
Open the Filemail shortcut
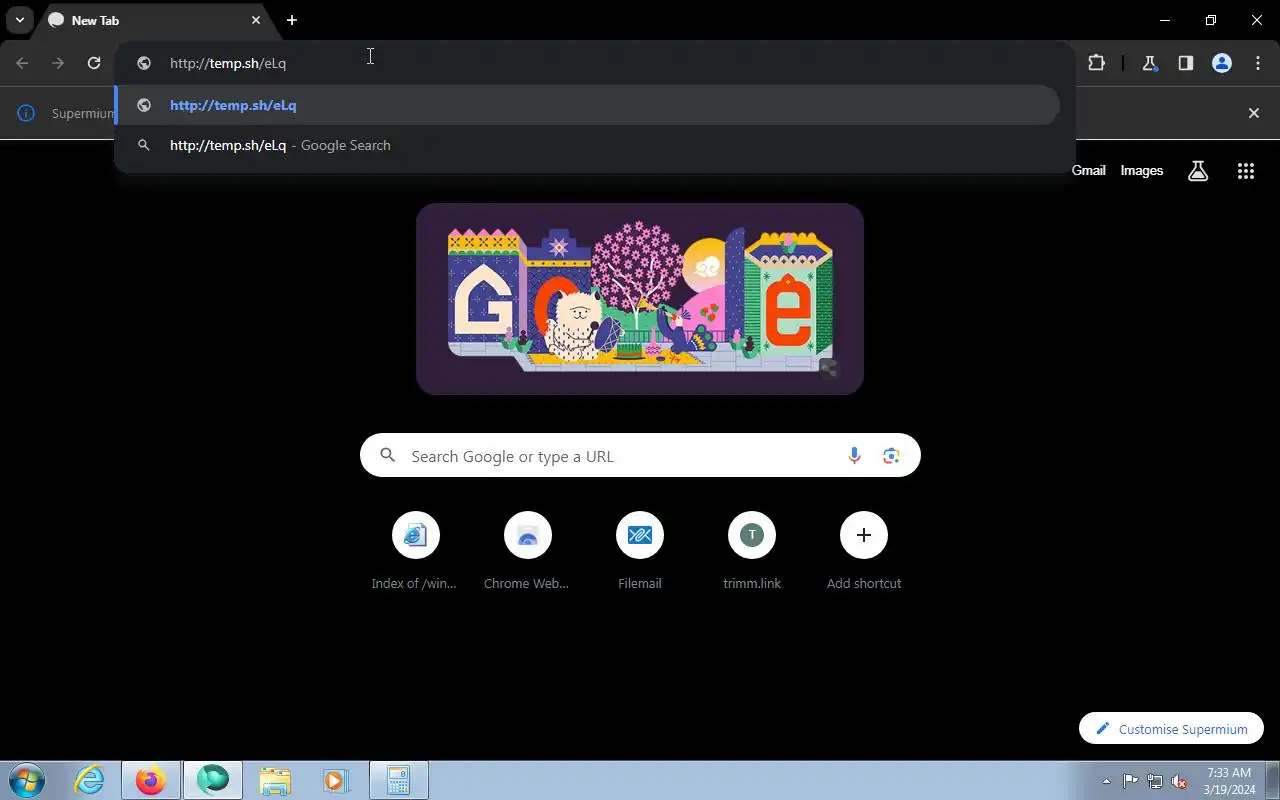tap(640, 552)
